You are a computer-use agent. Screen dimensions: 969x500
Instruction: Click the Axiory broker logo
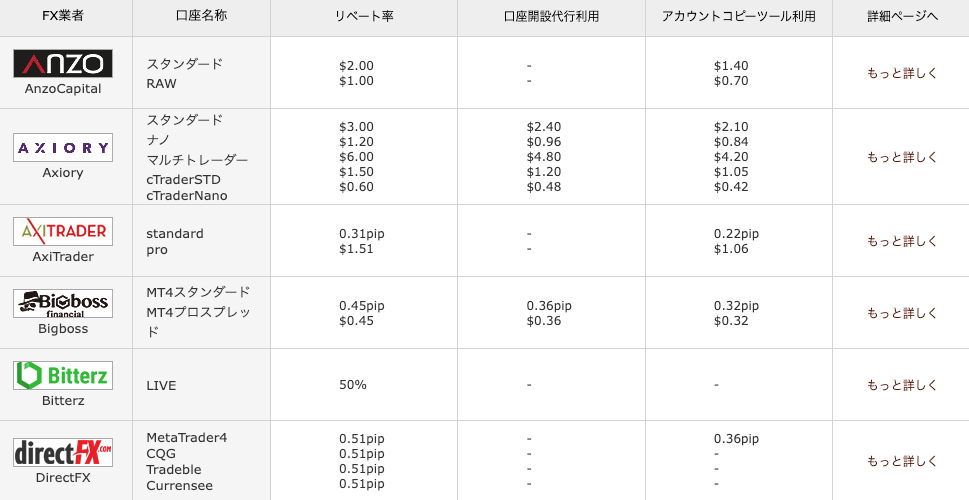(x=62, y=148)
